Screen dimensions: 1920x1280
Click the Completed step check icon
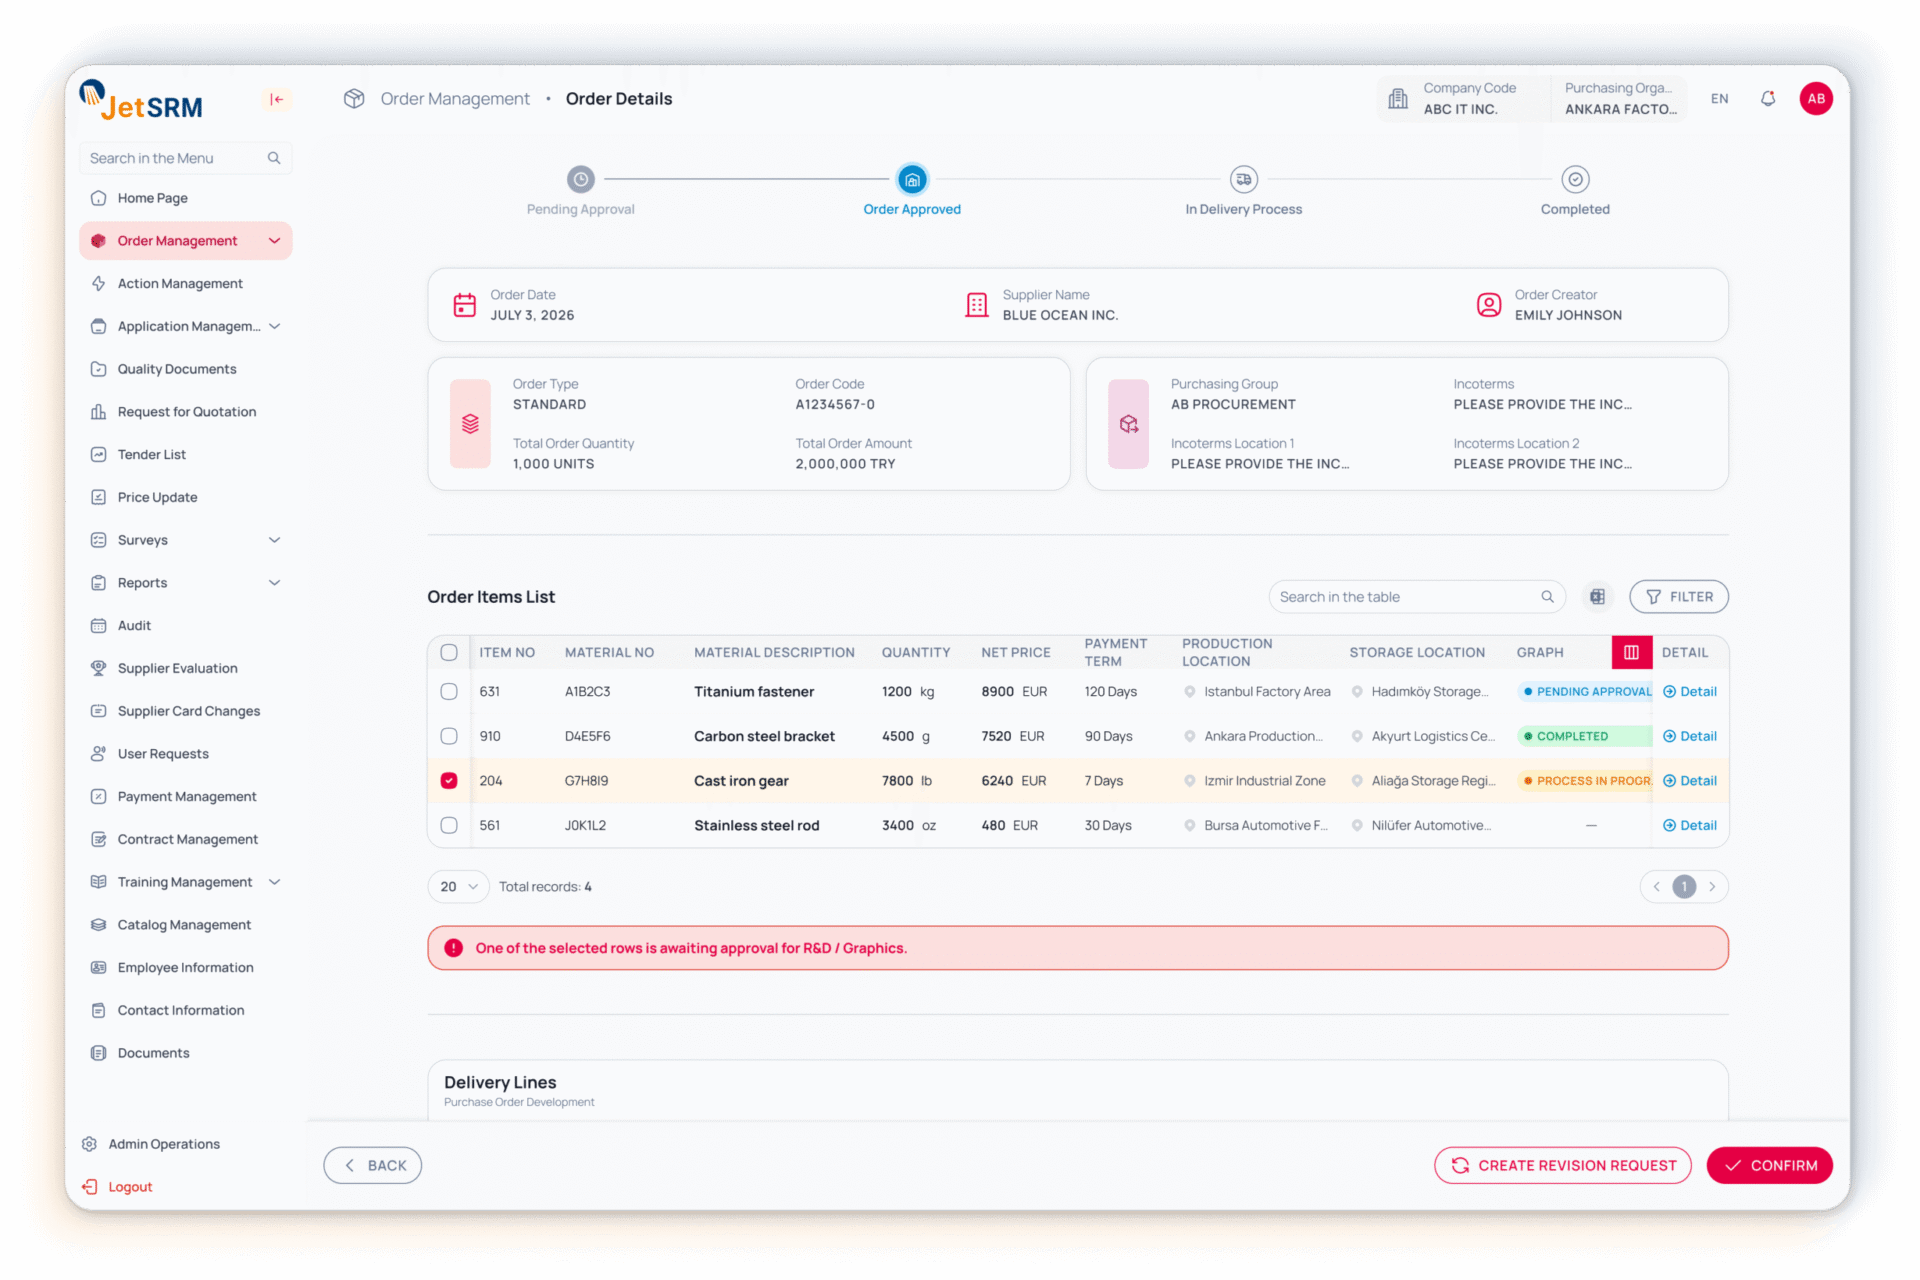[1575, 180]
